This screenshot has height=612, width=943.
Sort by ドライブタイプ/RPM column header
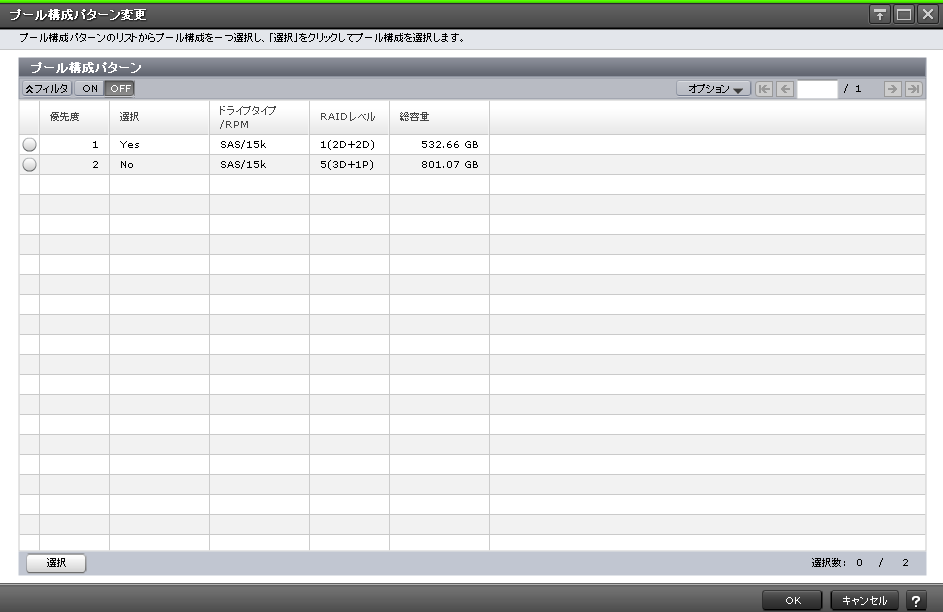(259, 117)
